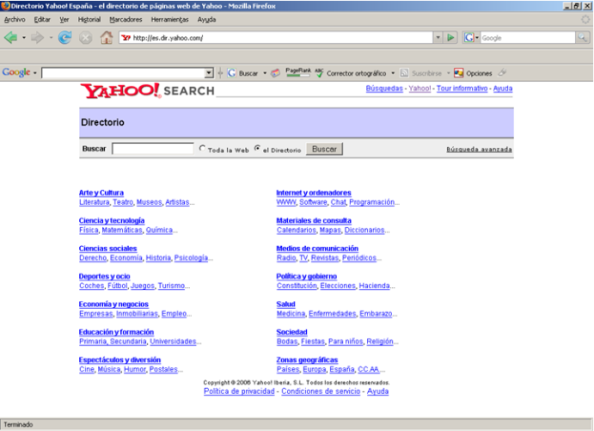Click the Yahoo favicon in the address bar

[x=126, y=38]
